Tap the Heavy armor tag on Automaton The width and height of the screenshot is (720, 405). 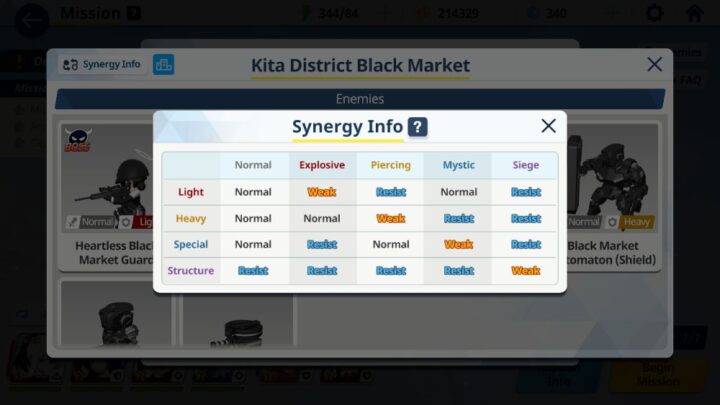pyautogui.click(x=635, y=222)
